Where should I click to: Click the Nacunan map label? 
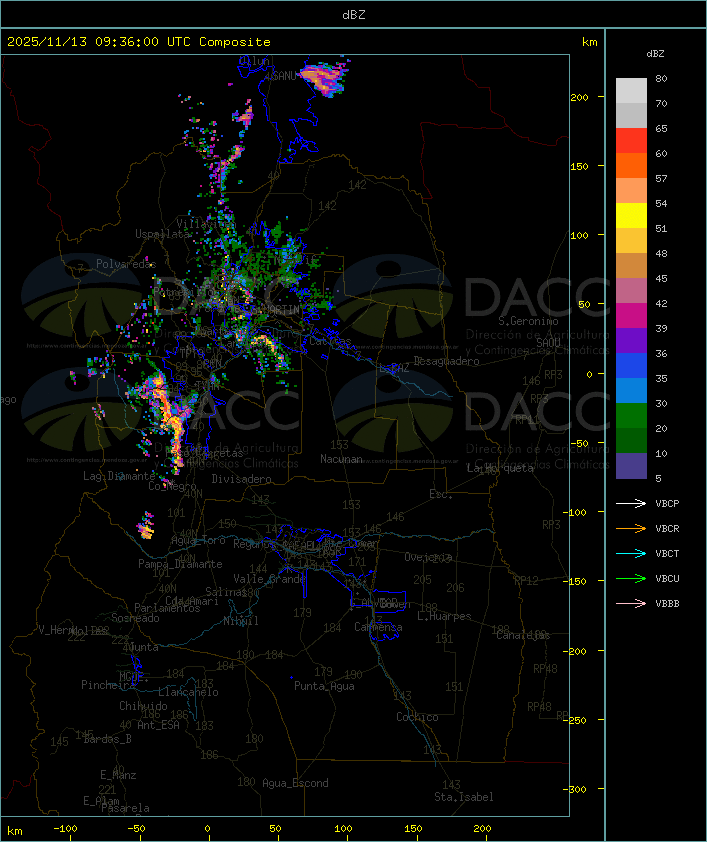click(x=341, y=459)
